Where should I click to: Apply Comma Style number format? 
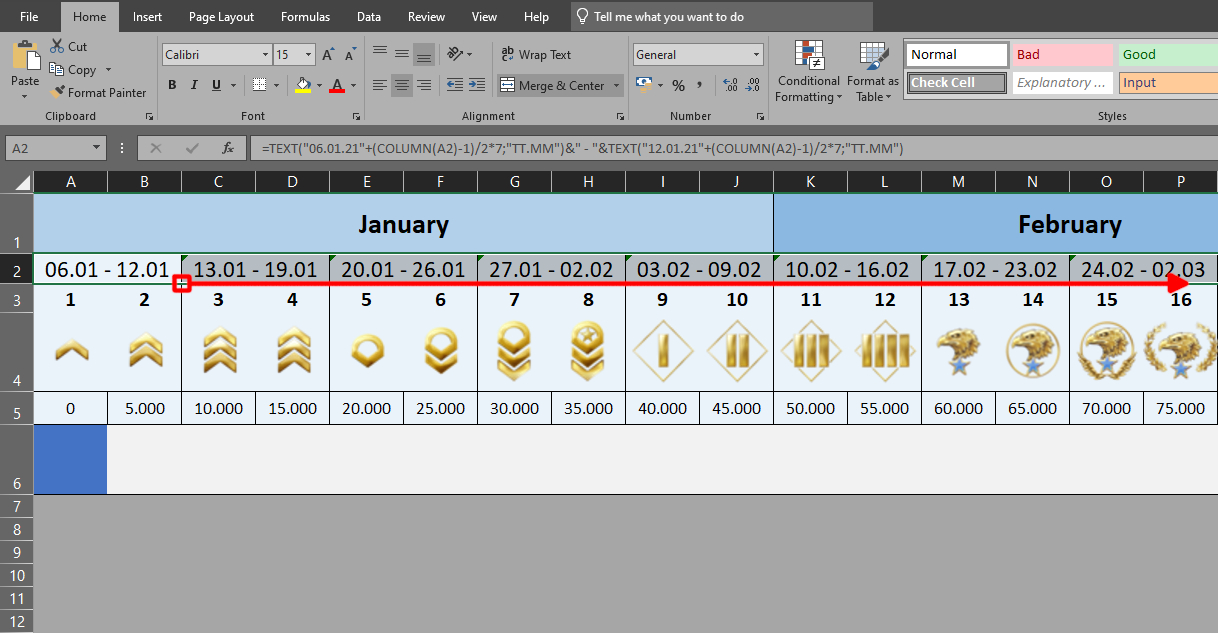pyautogui.click(x=700, y=85)
